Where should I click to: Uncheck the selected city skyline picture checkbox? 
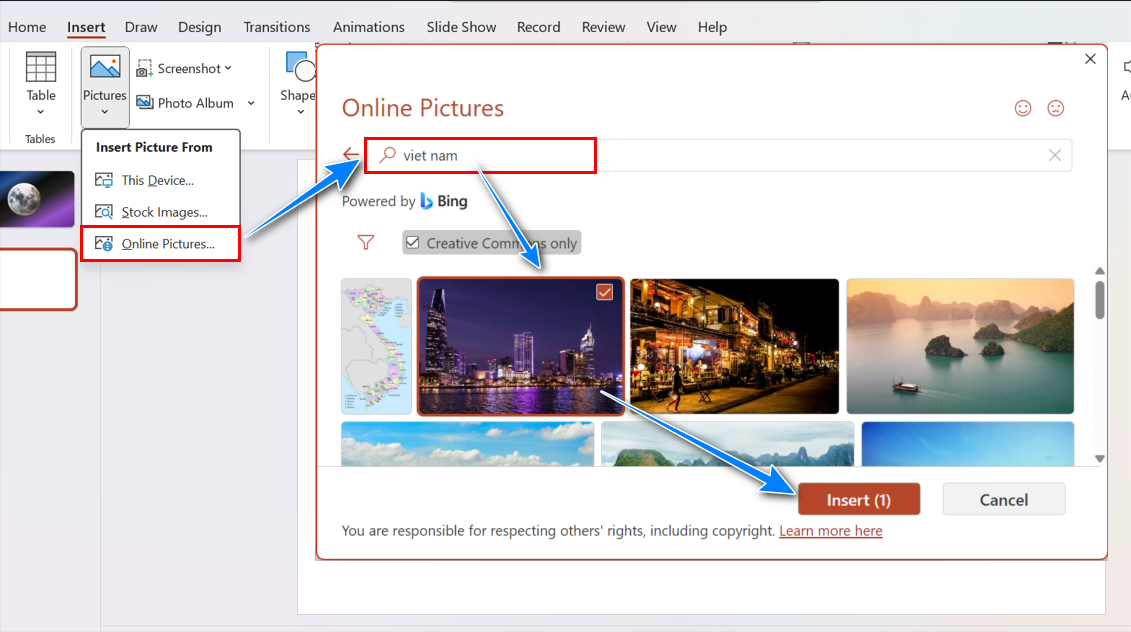coord(604,292)
